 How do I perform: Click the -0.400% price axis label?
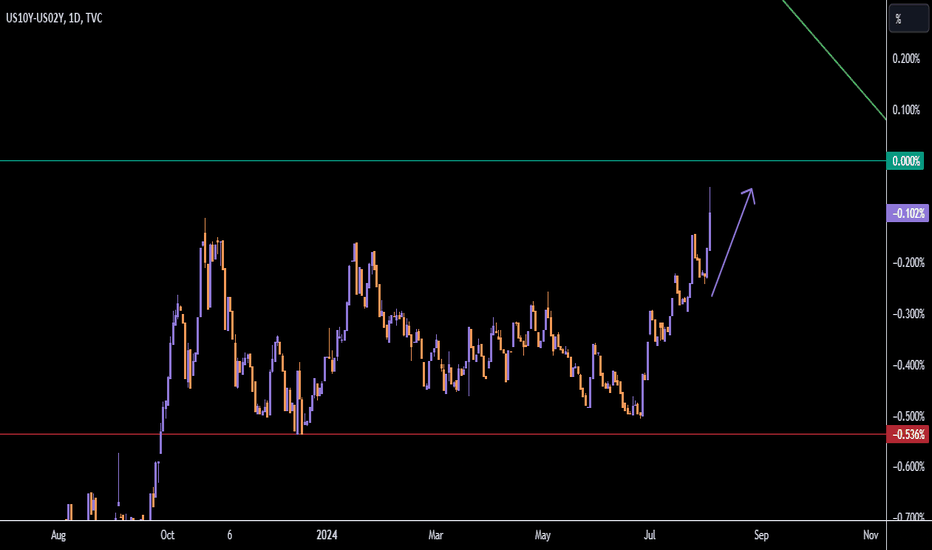click(x=908, y=364)
